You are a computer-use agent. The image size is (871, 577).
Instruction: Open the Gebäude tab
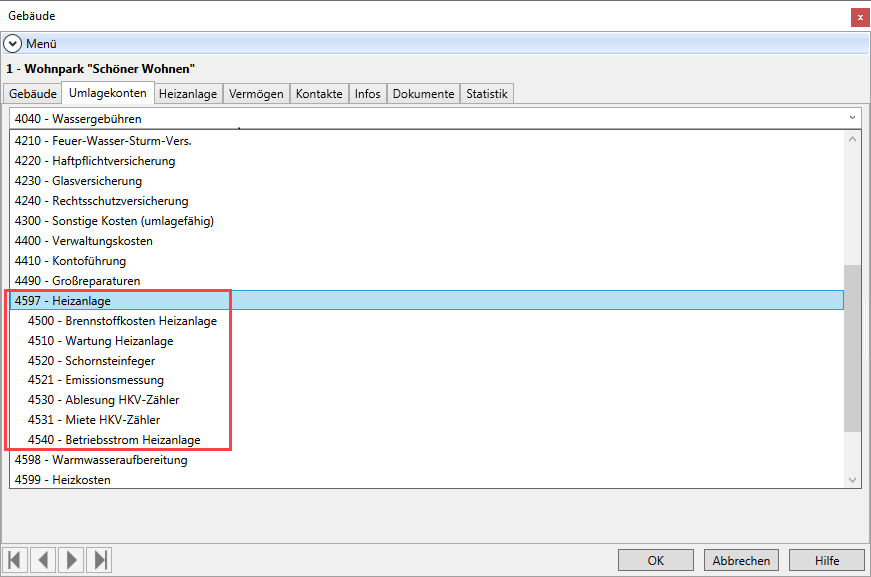point(32,94)
